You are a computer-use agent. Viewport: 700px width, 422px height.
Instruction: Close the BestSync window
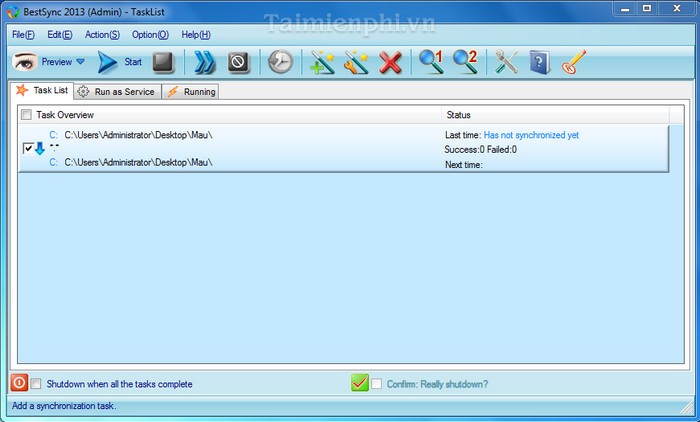click(676, 9)
